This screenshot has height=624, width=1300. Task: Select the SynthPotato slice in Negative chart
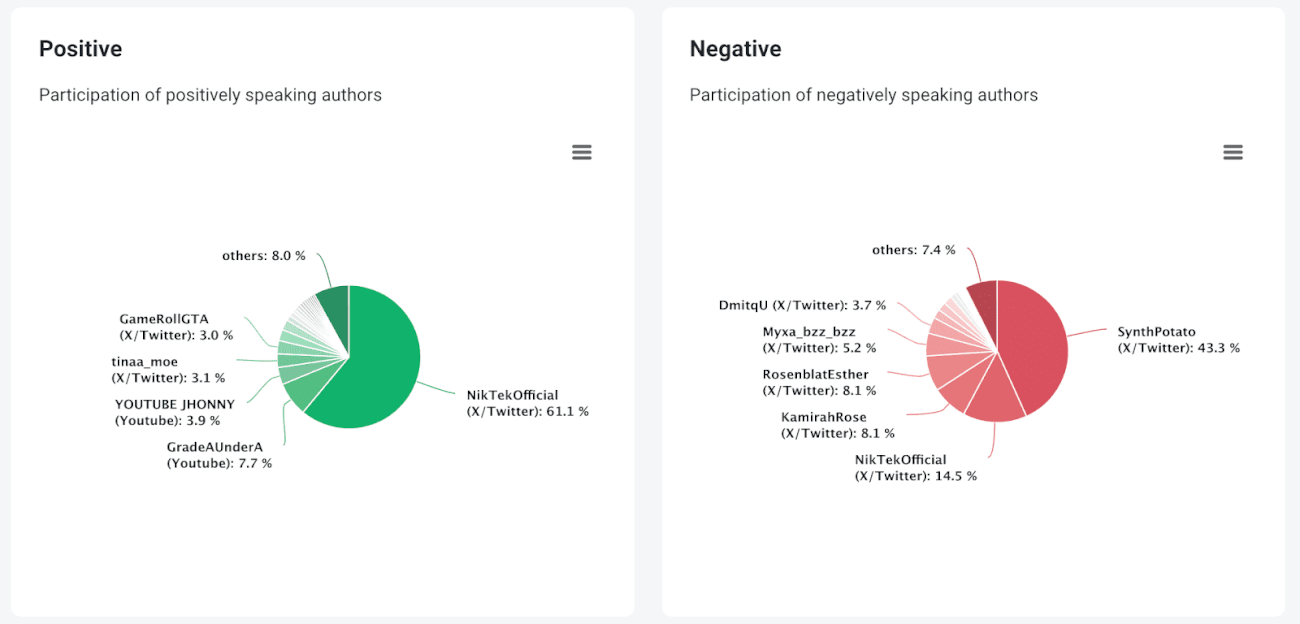[1035, 345]
